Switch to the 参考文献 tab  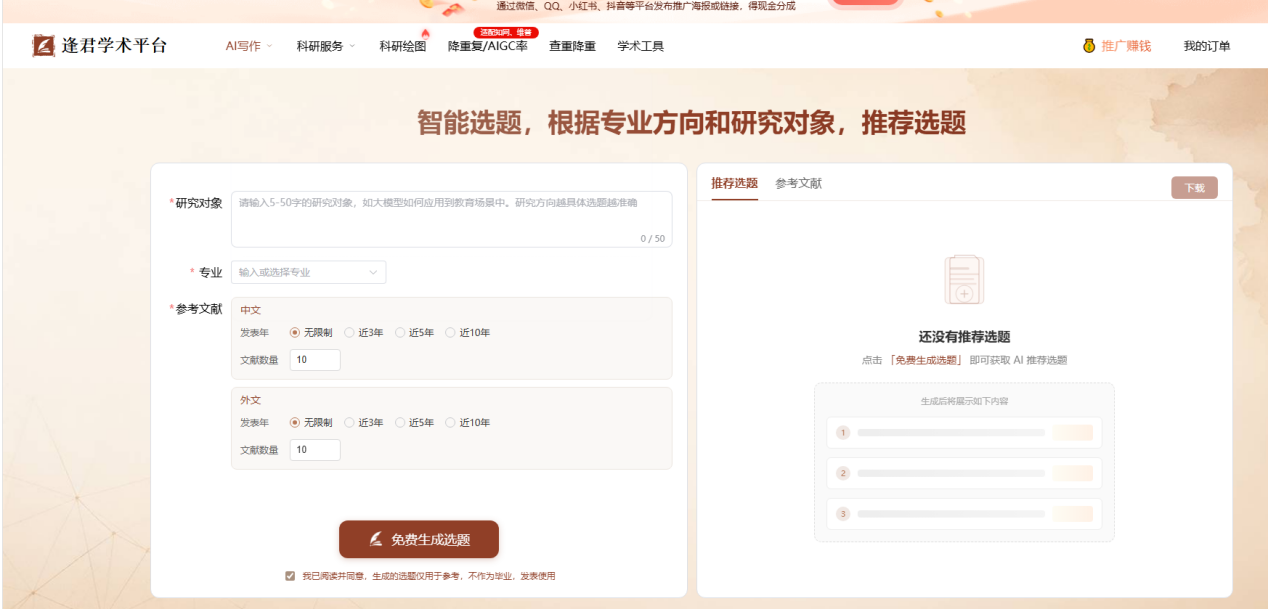click(x=799, y=183)
